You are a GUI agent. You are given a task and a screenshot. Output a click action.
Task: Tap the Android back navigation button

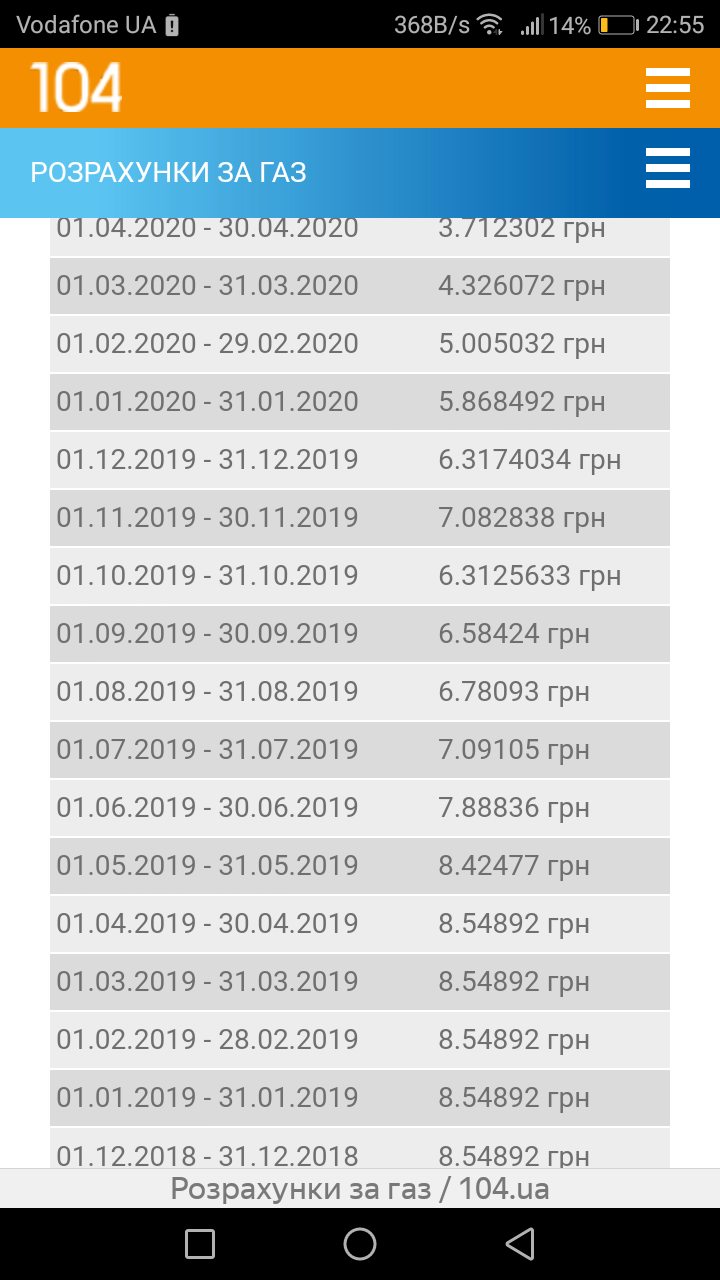519,1243
